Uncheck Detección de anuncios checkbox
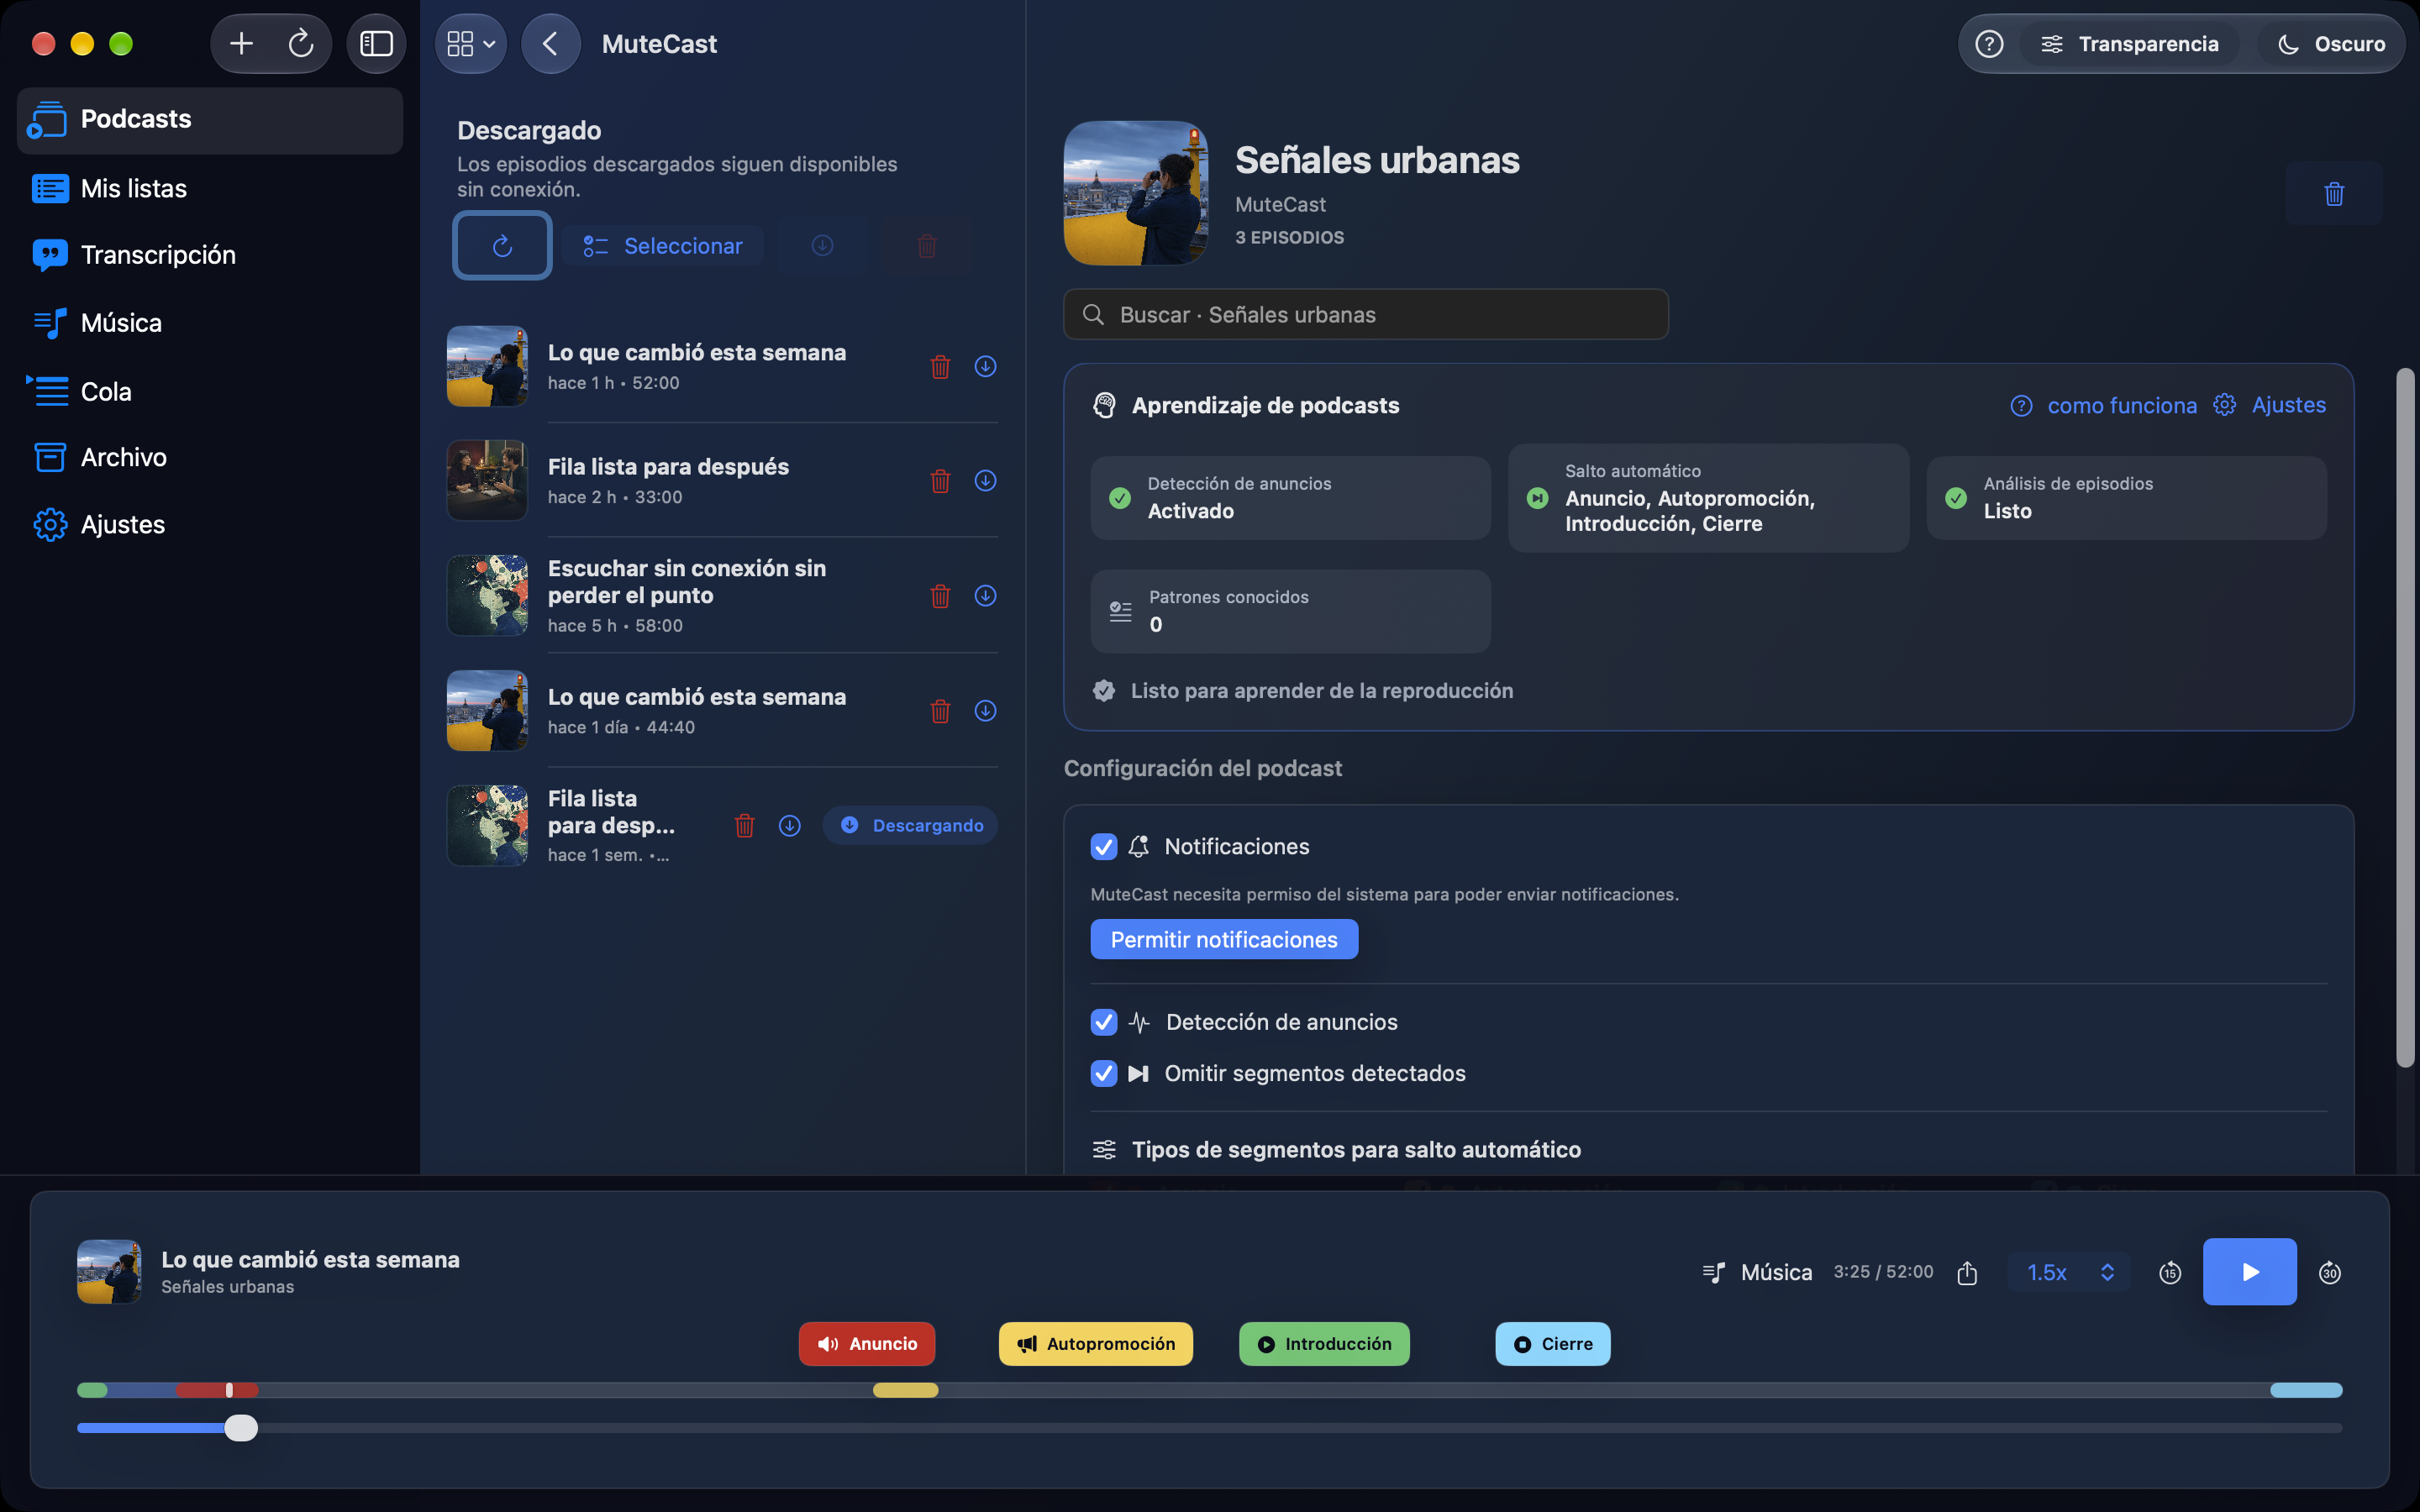Image resolution: width=2420 pixels, height=1512 pixels. (x=1103, y=1022)
